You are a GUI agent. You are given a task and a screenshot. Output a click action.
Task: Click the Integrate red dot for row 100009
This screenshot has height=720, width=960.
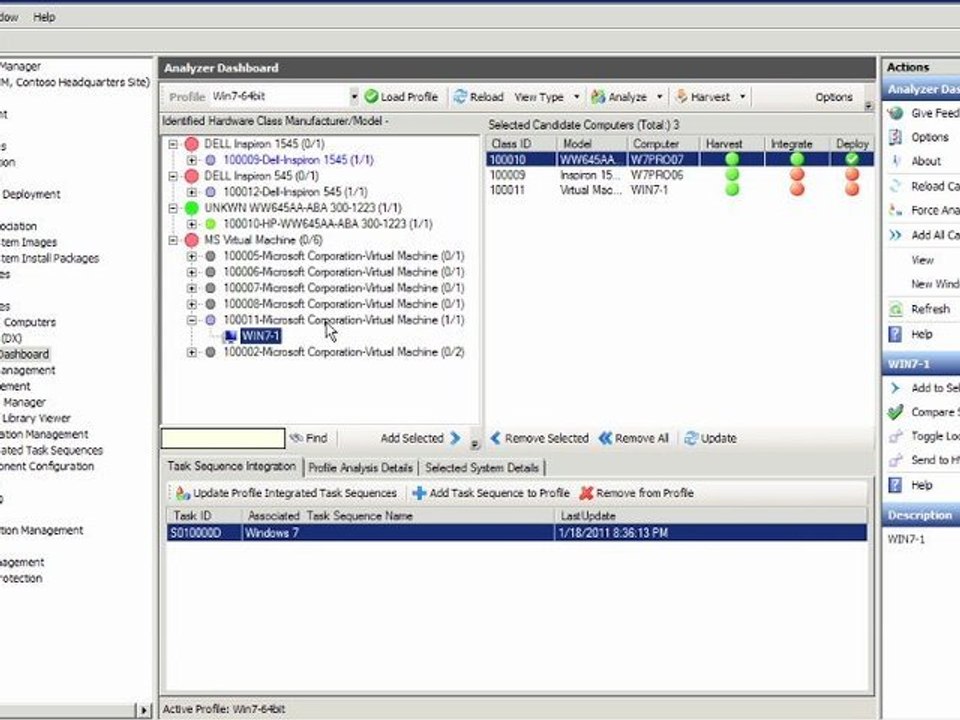[797, 174]
